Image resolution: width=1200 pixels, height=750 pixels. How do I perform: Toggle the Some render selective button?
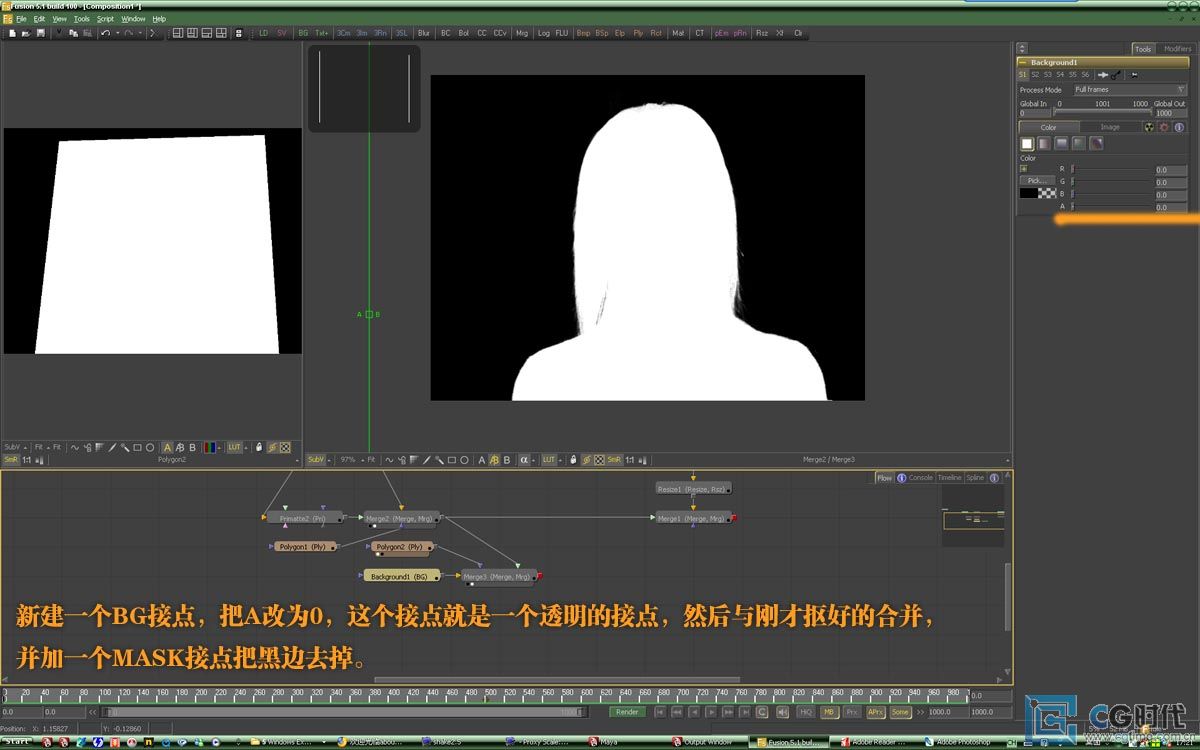pyautogui.click(x=901, y=712)
